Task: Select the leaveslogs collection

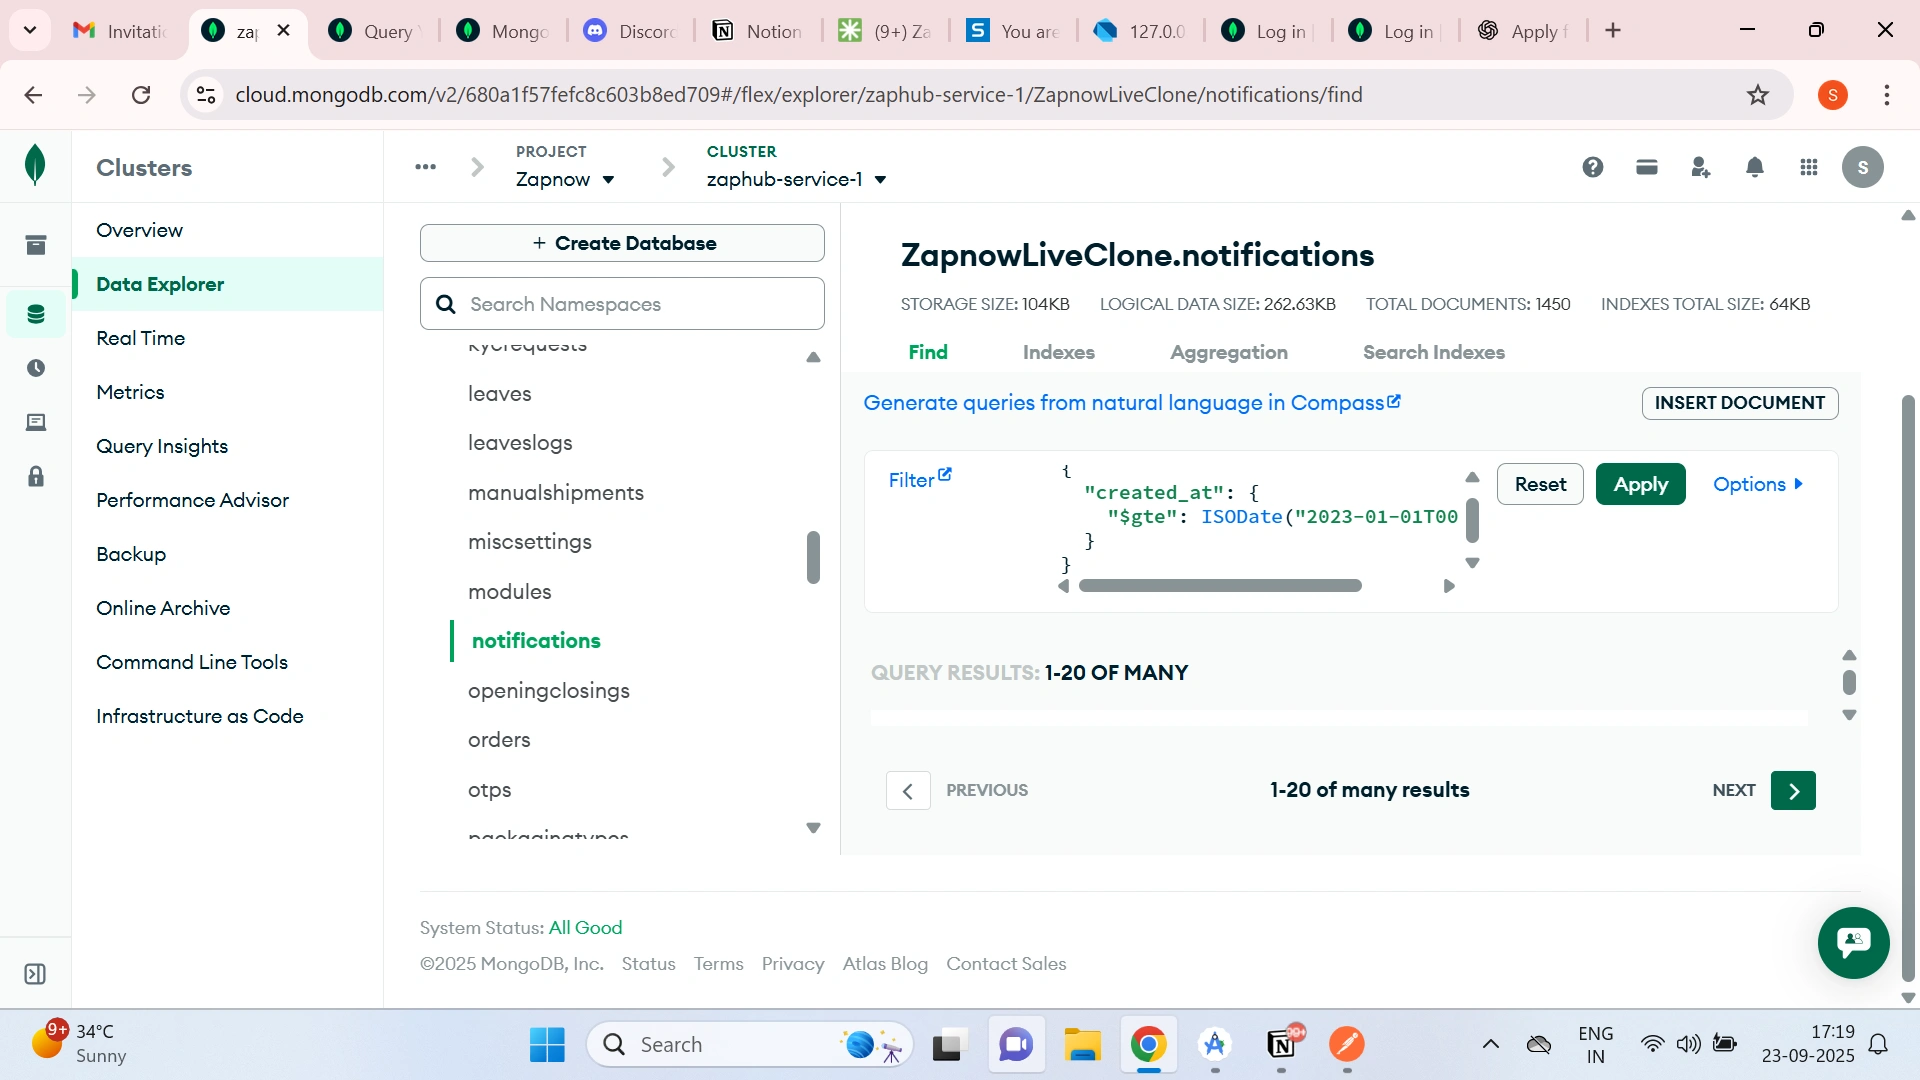Action: click(520, 443)
